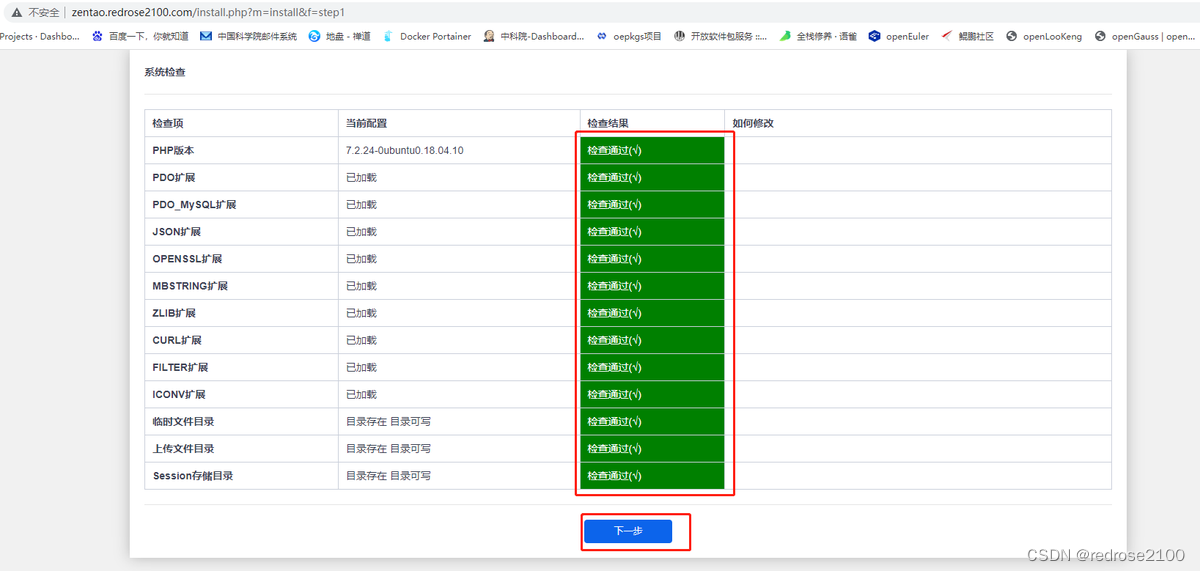1200x571 pixels.
Task: Open the 鲲鹏社区 bookmark
Action: 967,36
